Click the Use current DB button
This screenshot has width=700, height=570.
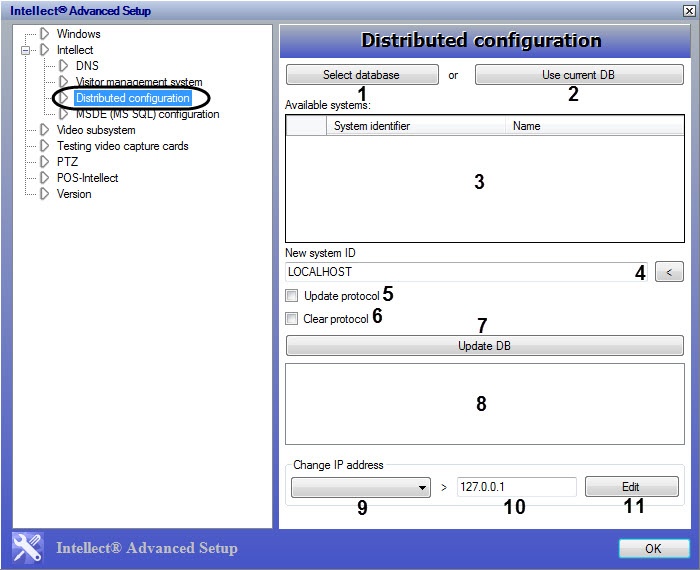(x=579, y=75)
